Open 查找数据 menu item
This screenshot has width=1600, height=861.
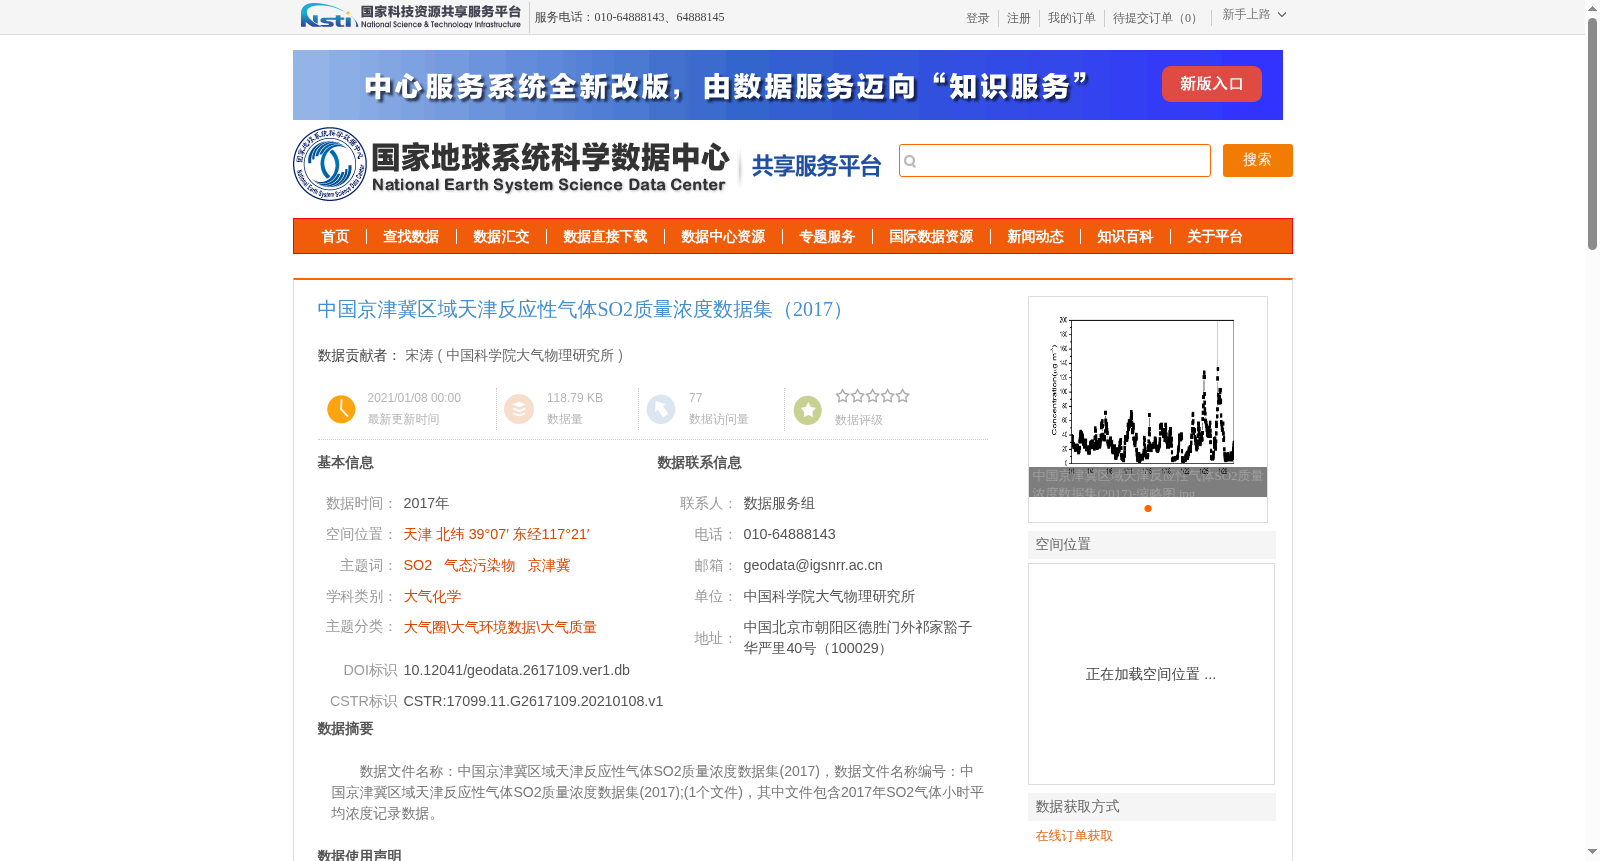point(411,237)
